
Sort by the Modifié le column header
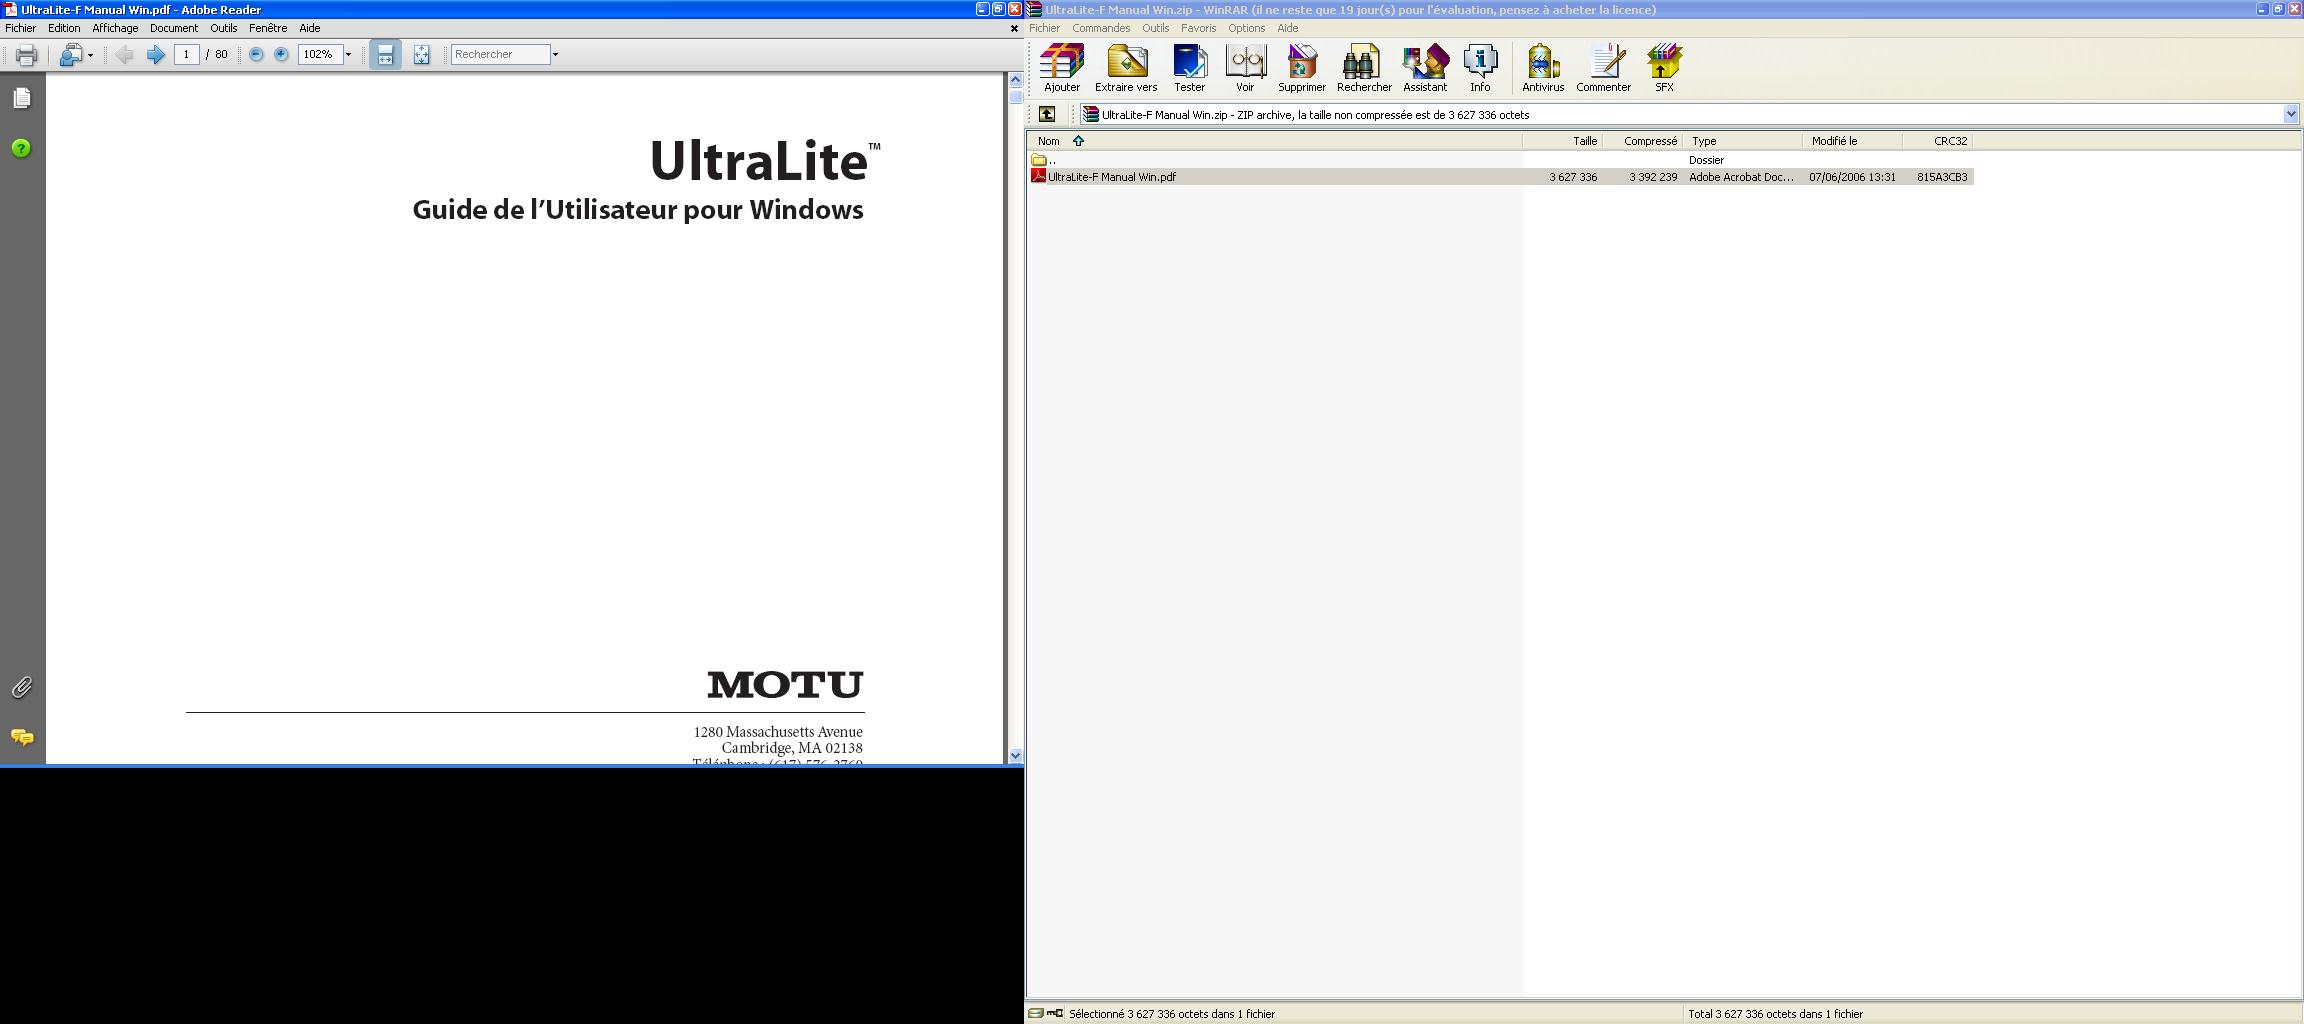click(1853, 141)
